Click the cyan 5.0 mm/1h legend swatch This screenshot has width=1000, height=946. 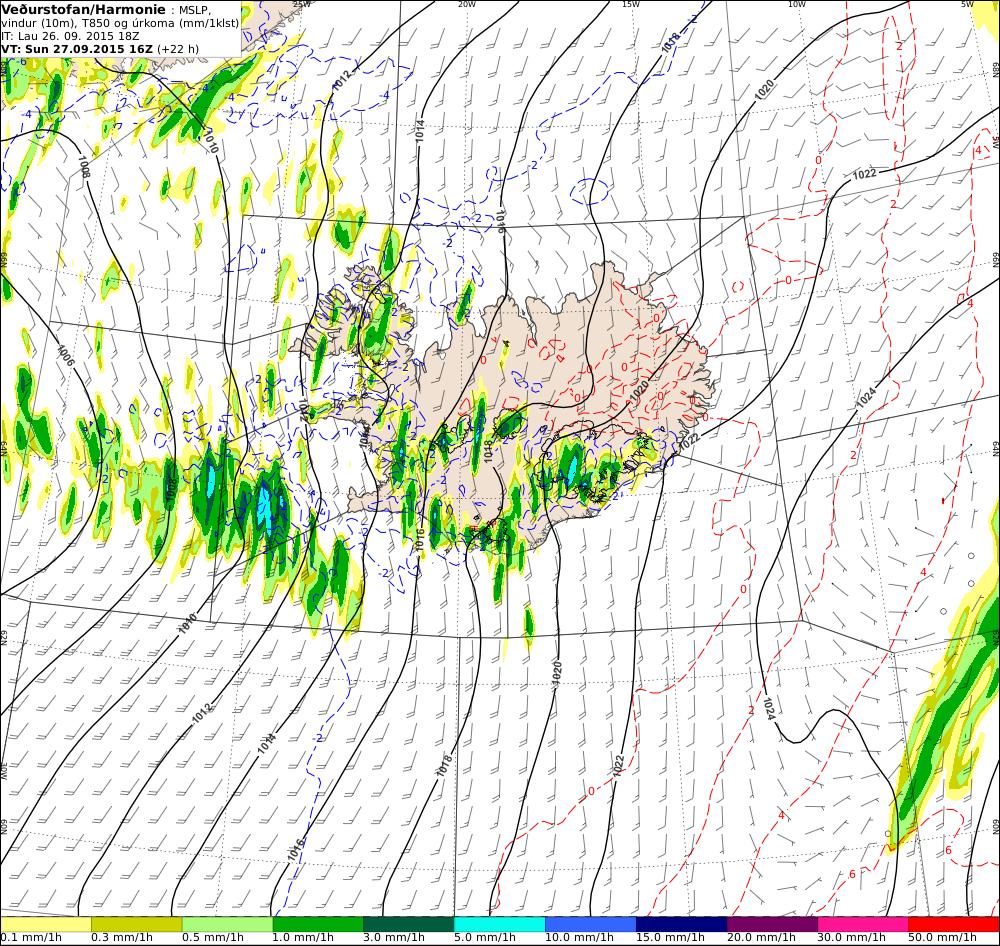tap(499, 924)
